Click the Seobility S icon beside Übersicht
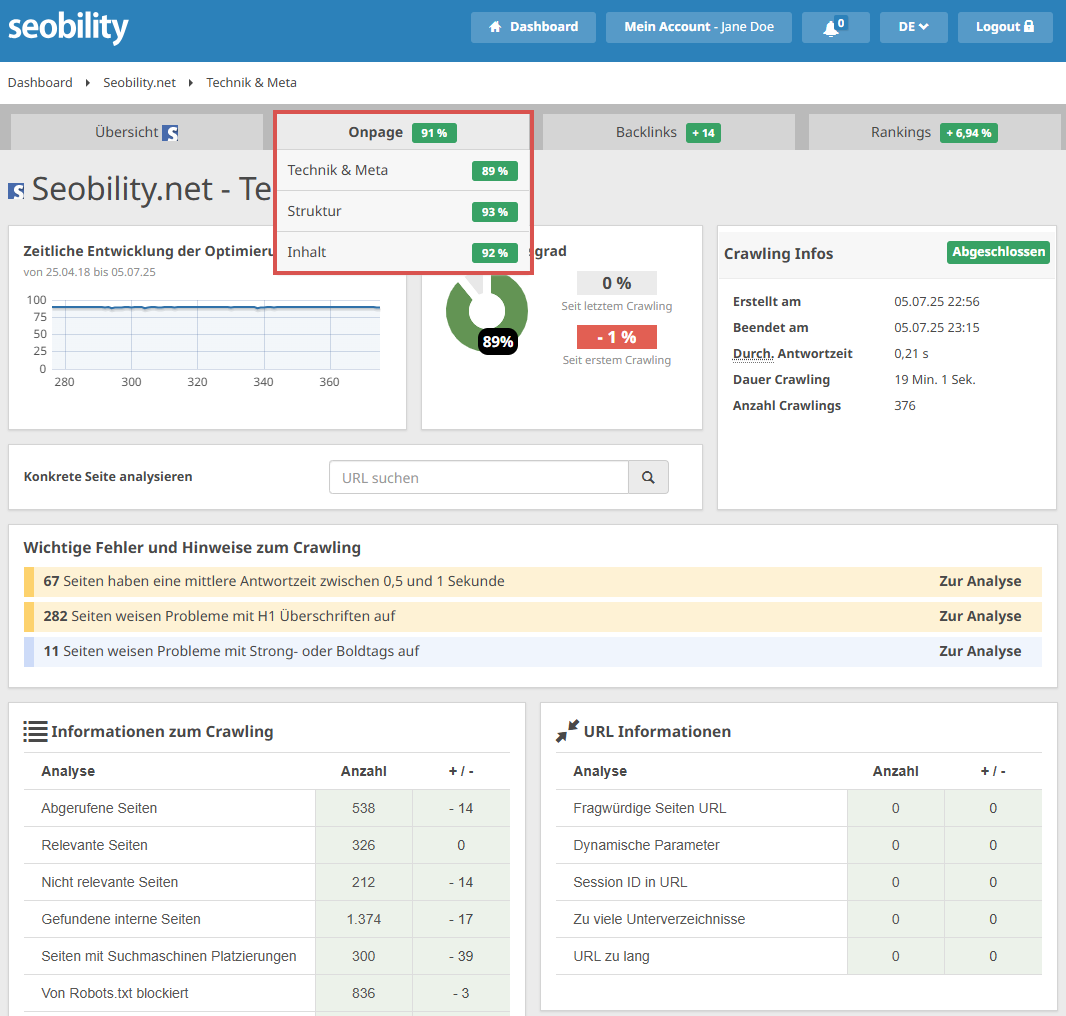Screen dimensions: 1066x1016 click(x=171, y=133)
